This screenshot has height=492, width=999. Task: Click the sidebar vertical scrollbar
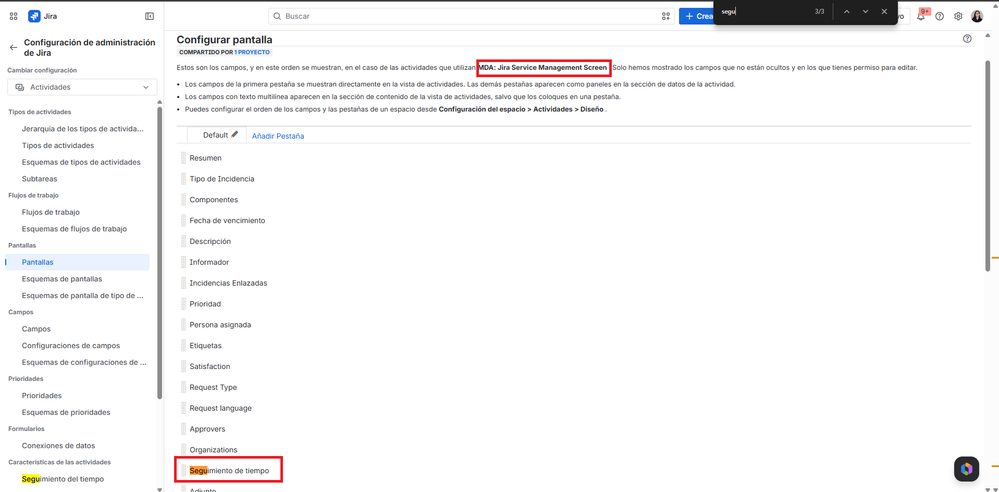point(159,255)
